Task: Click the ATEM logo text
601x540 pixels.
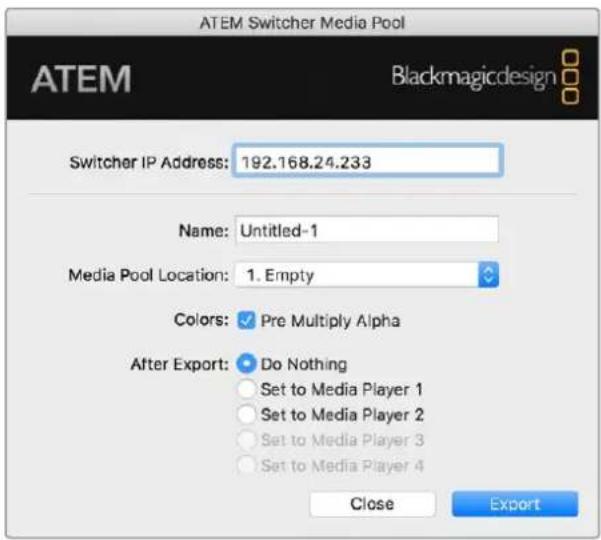Action: (81, 79)
